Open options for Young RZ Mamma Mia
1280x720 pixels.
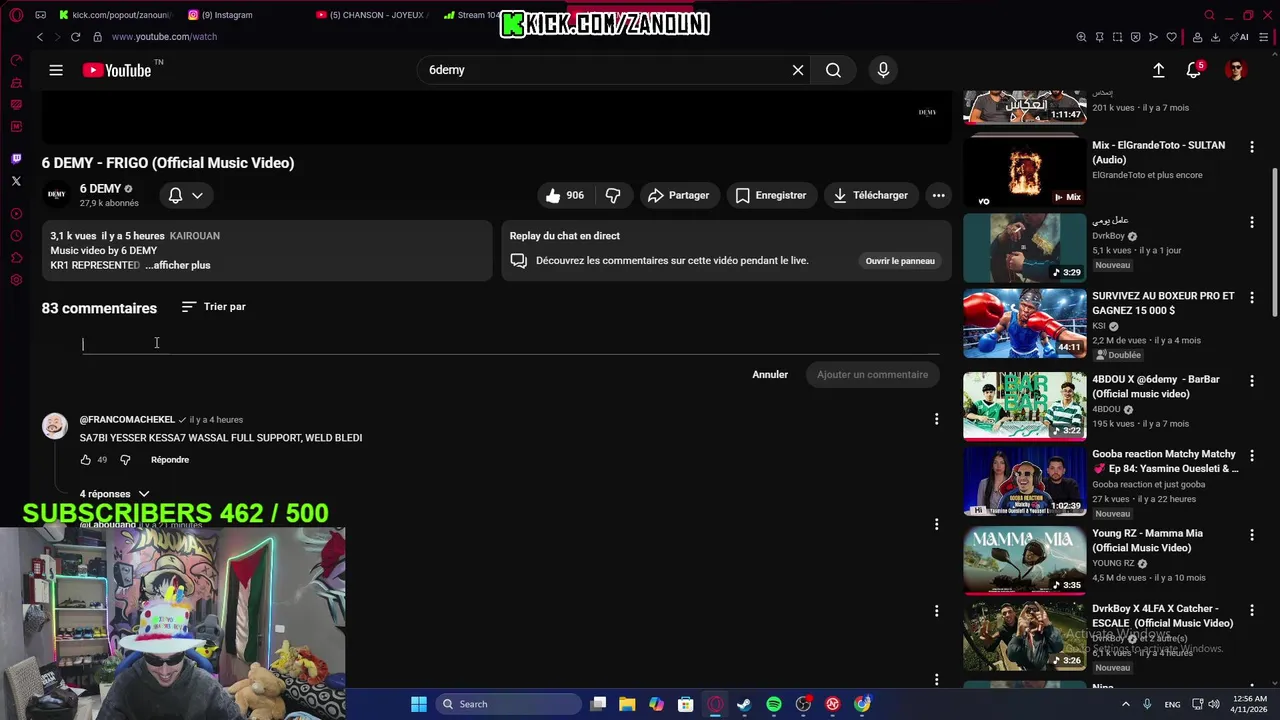pos(1251,535)
